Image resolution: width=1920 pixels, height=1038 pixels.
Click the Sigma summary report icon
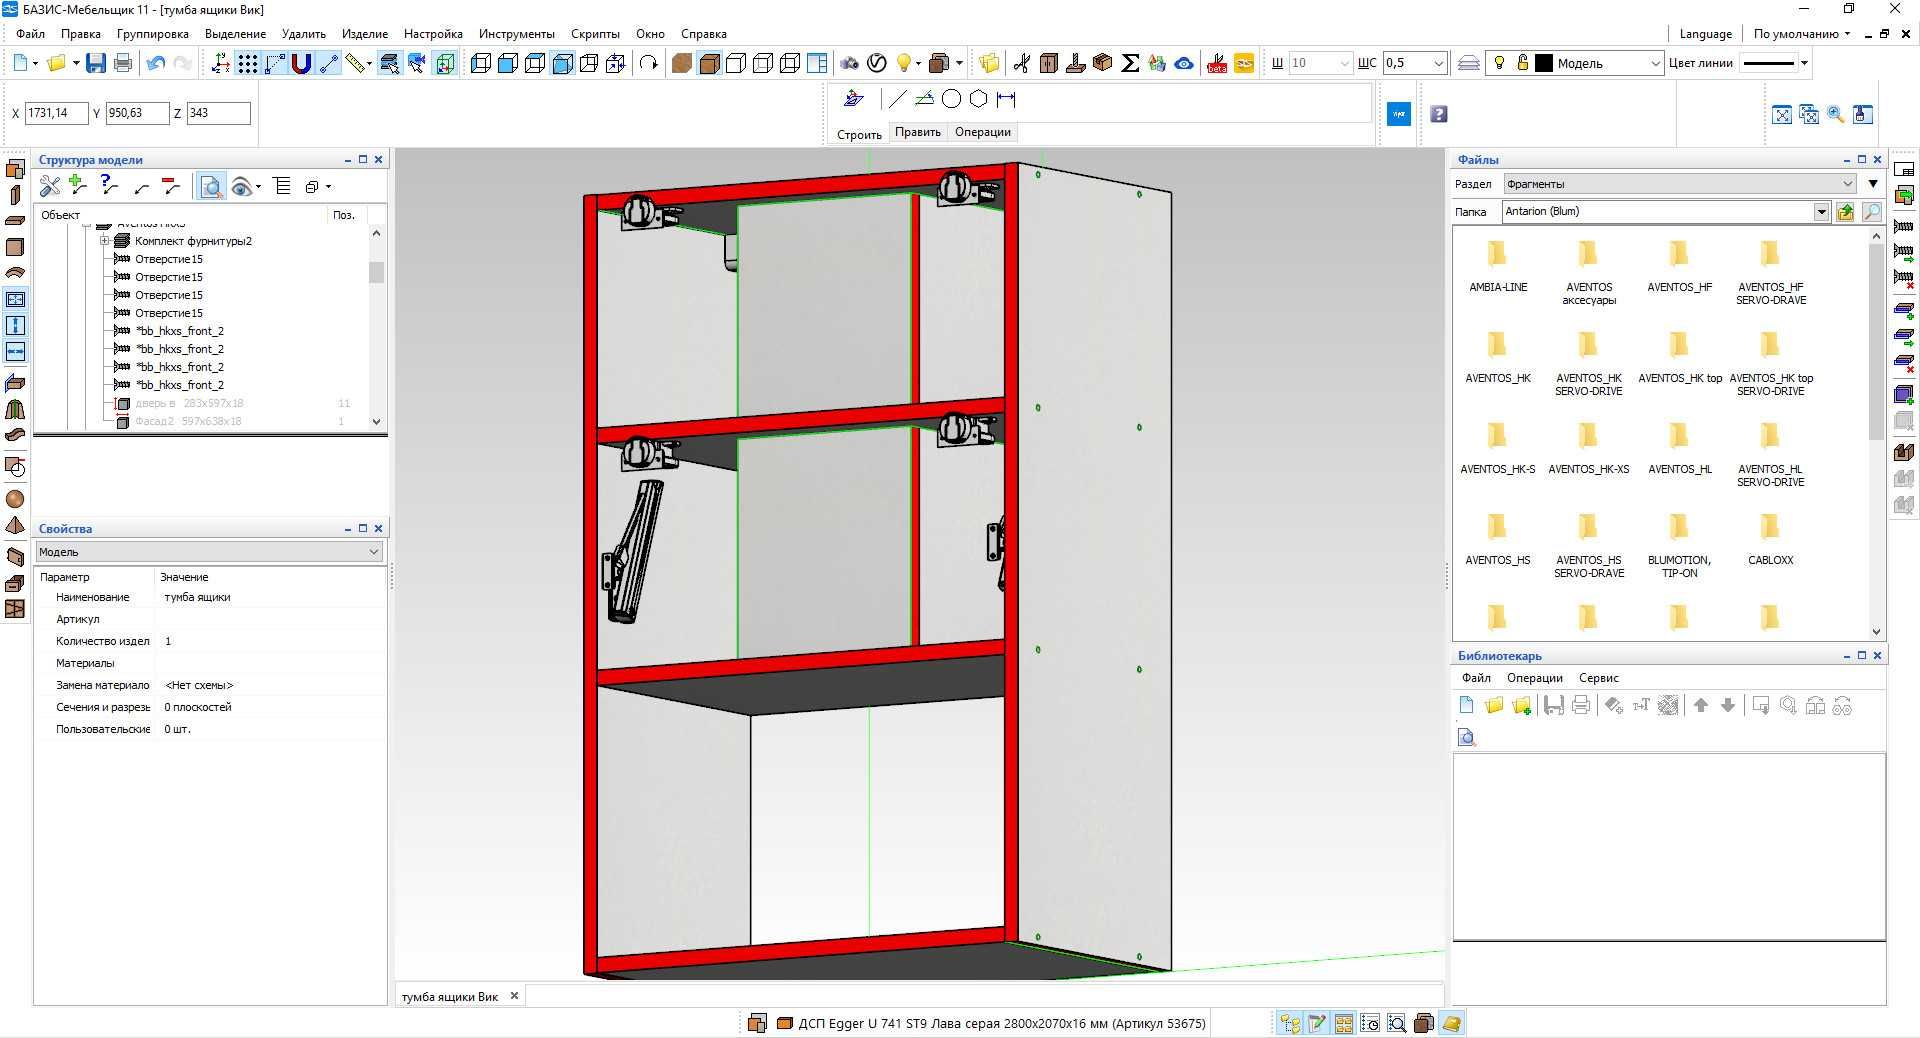pyautogui.click(x=1130, y=63)
